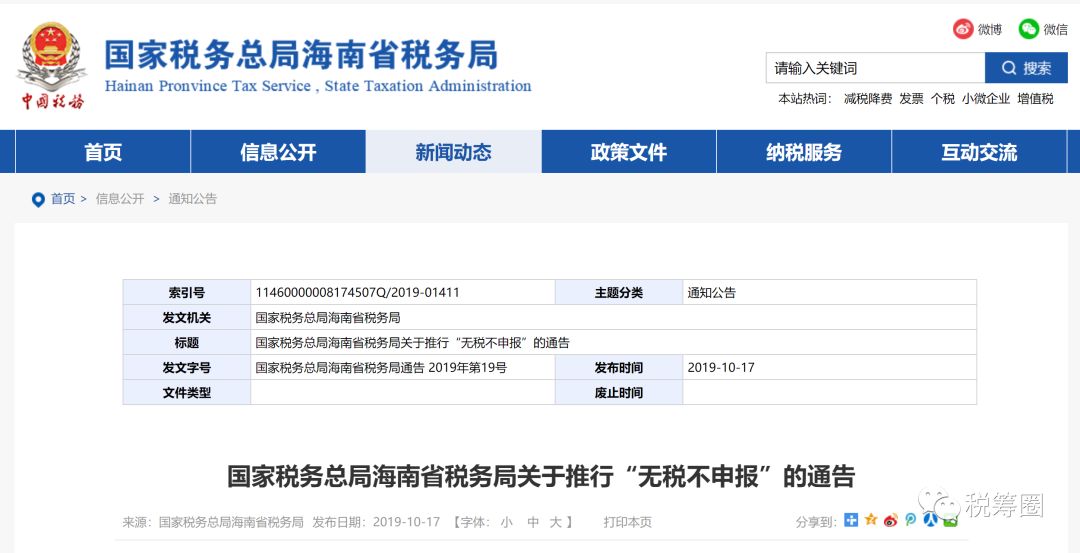Set font size to 中
Viewport: 1080px width, 553px height.
pyautogui.click(x=533, y=522)
